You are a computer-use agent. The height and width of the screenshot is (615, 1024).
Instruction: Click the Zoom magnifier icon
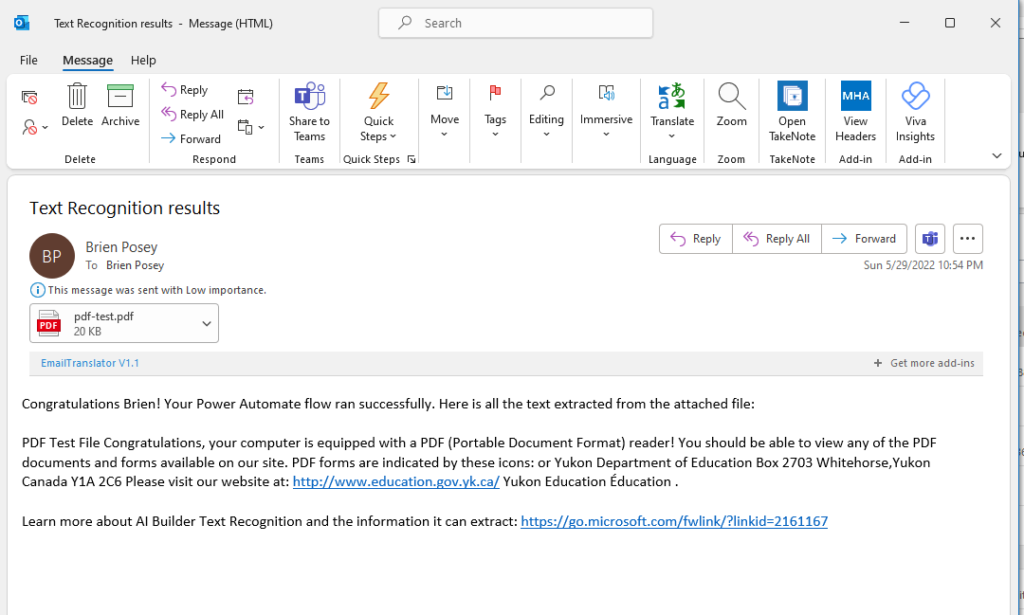(731, 96)
